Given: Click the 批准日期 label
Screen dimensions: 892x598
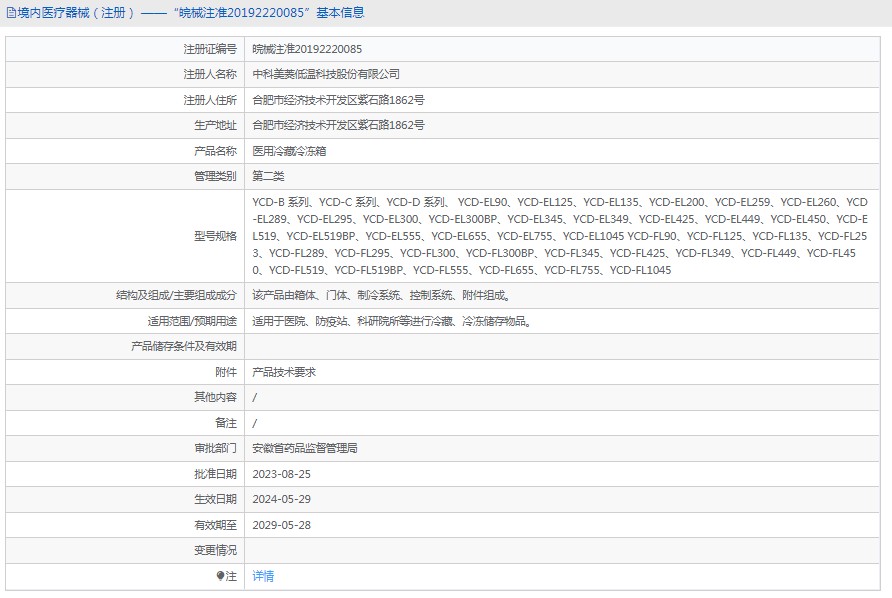Looking at the screenshot, I should pyautogui.click(x=215, y=474).
